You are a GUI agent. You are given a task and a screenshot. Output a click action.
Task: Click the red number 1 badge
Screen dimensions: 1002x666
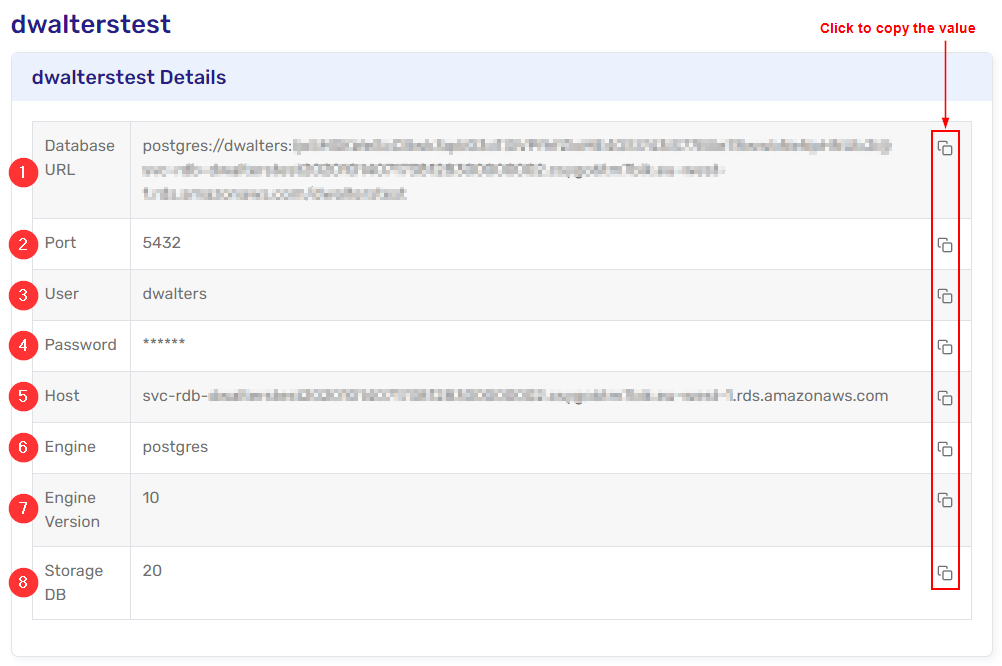[x=22, y=172]
